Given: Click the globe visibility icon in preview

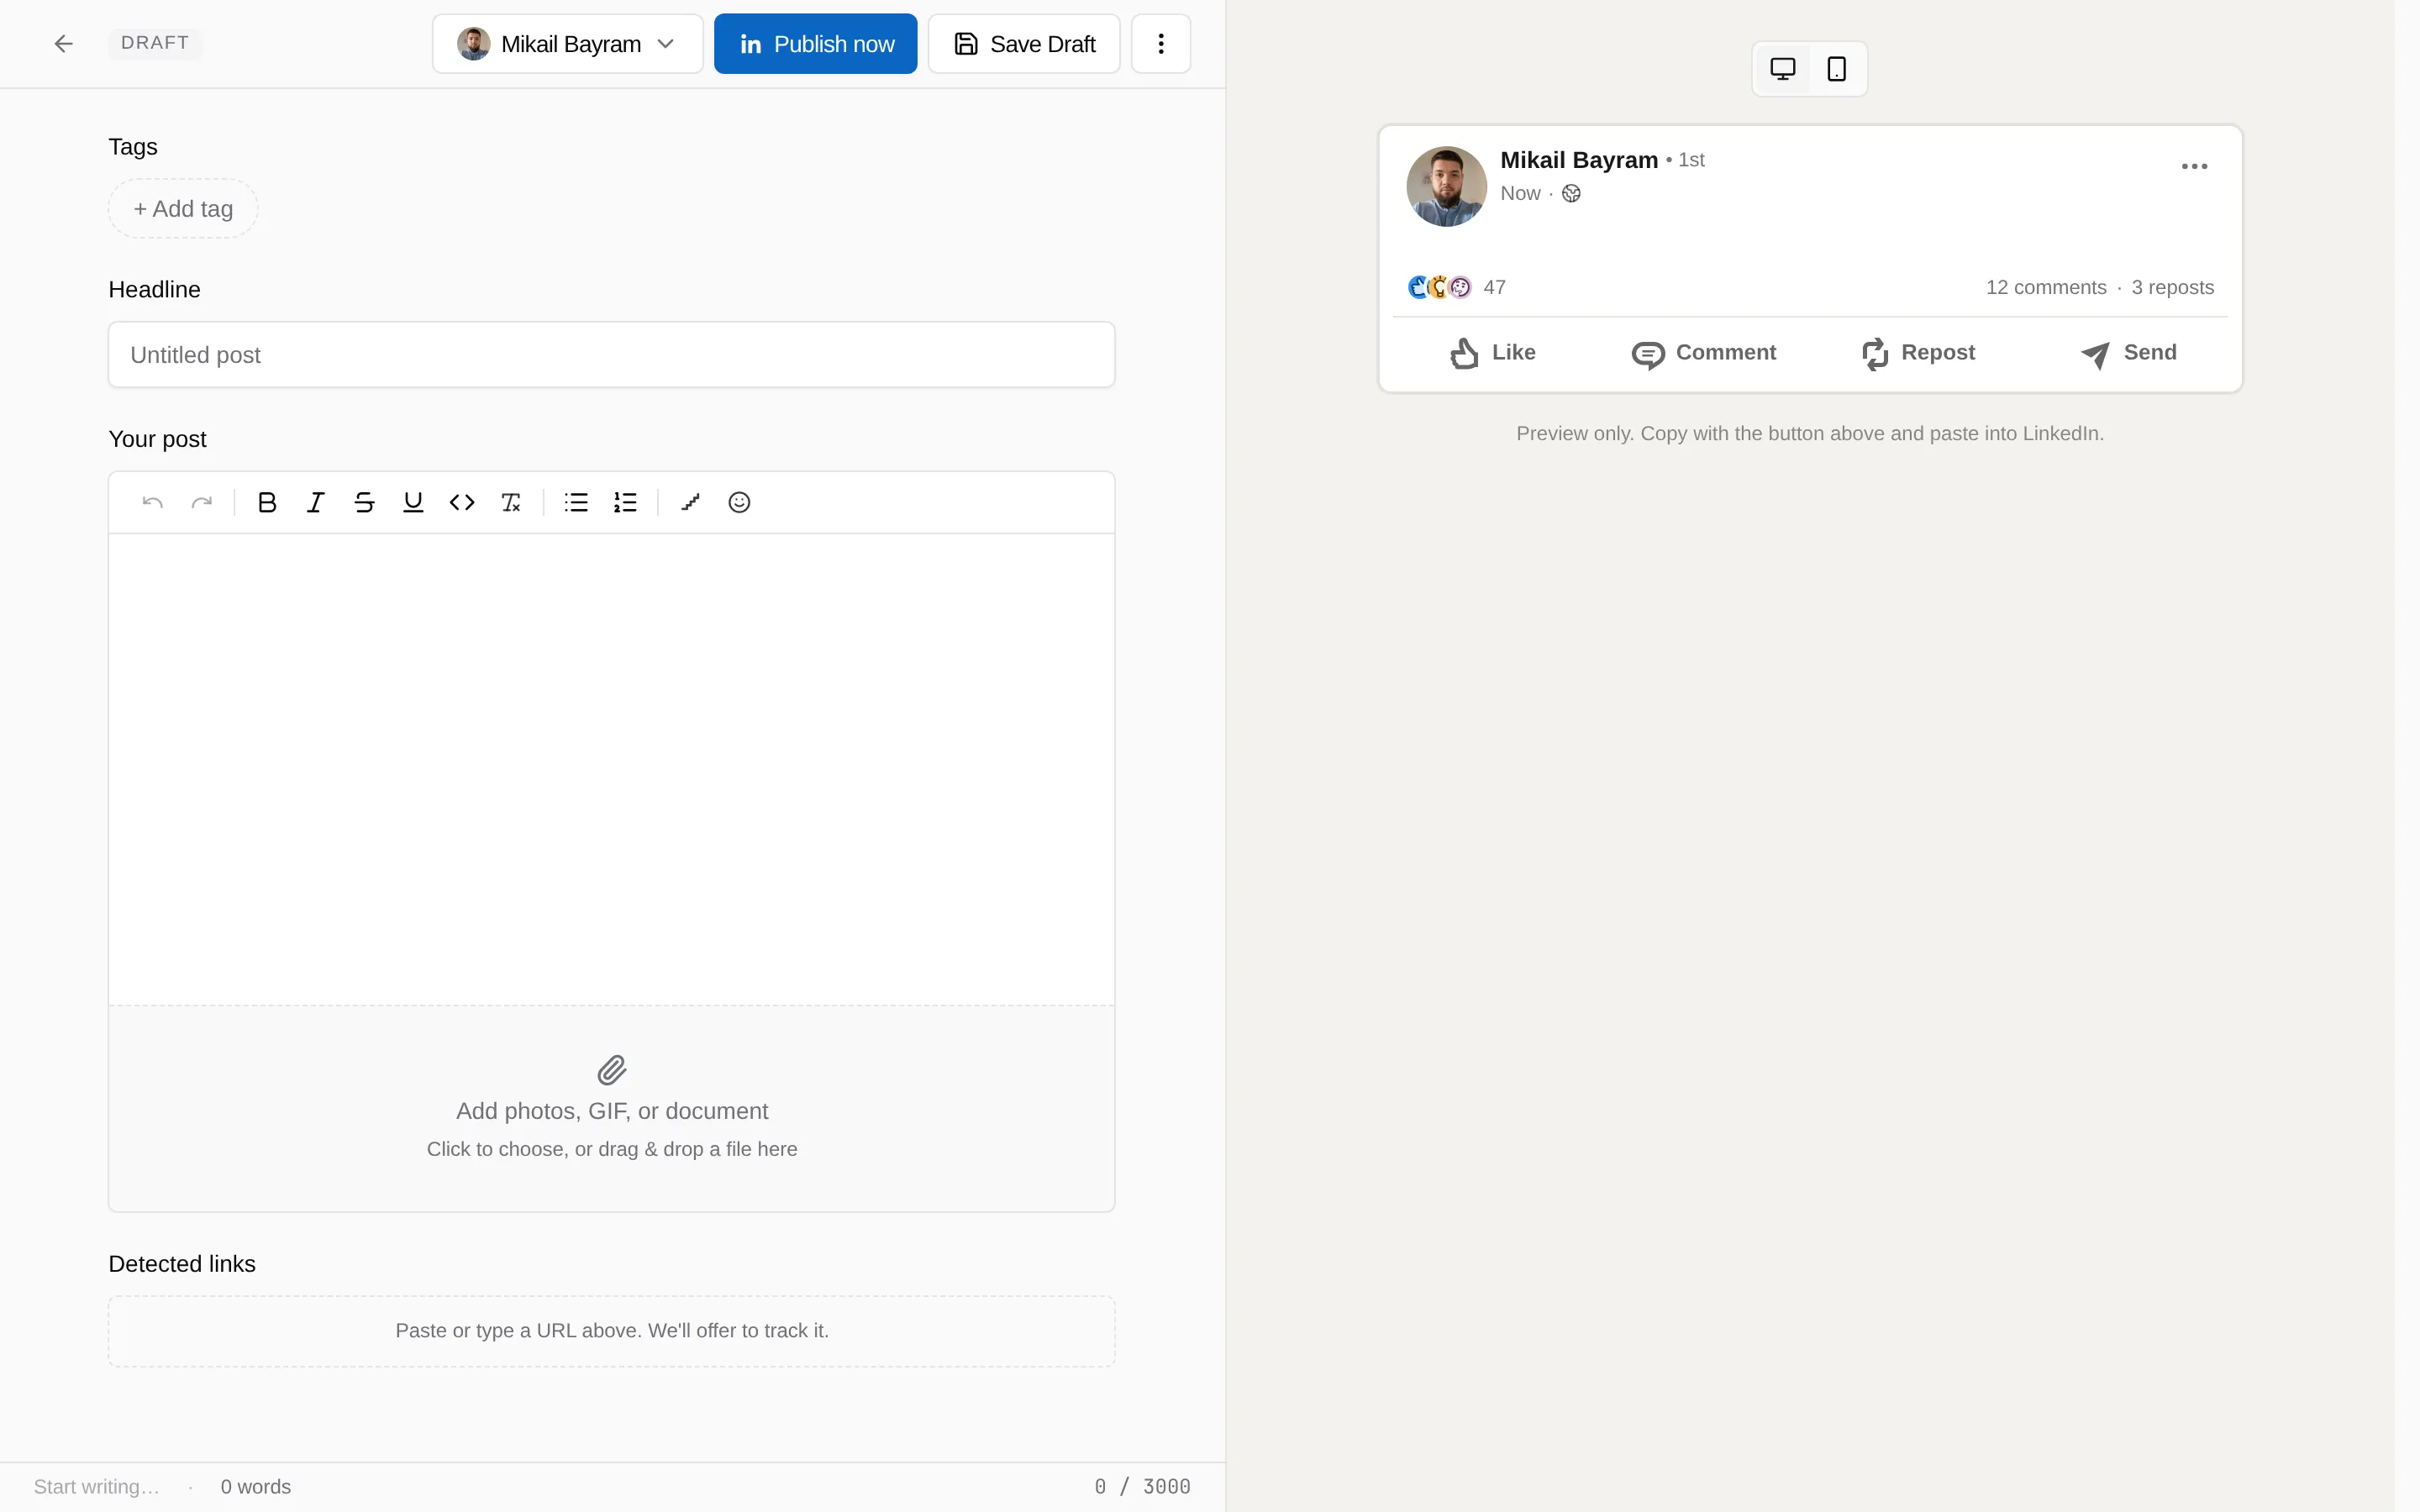Looking at the screenshot, I should pos(1572,194).
